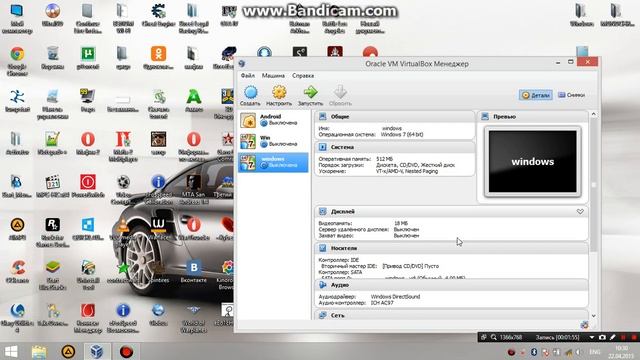Open the Машина menu

273,76
